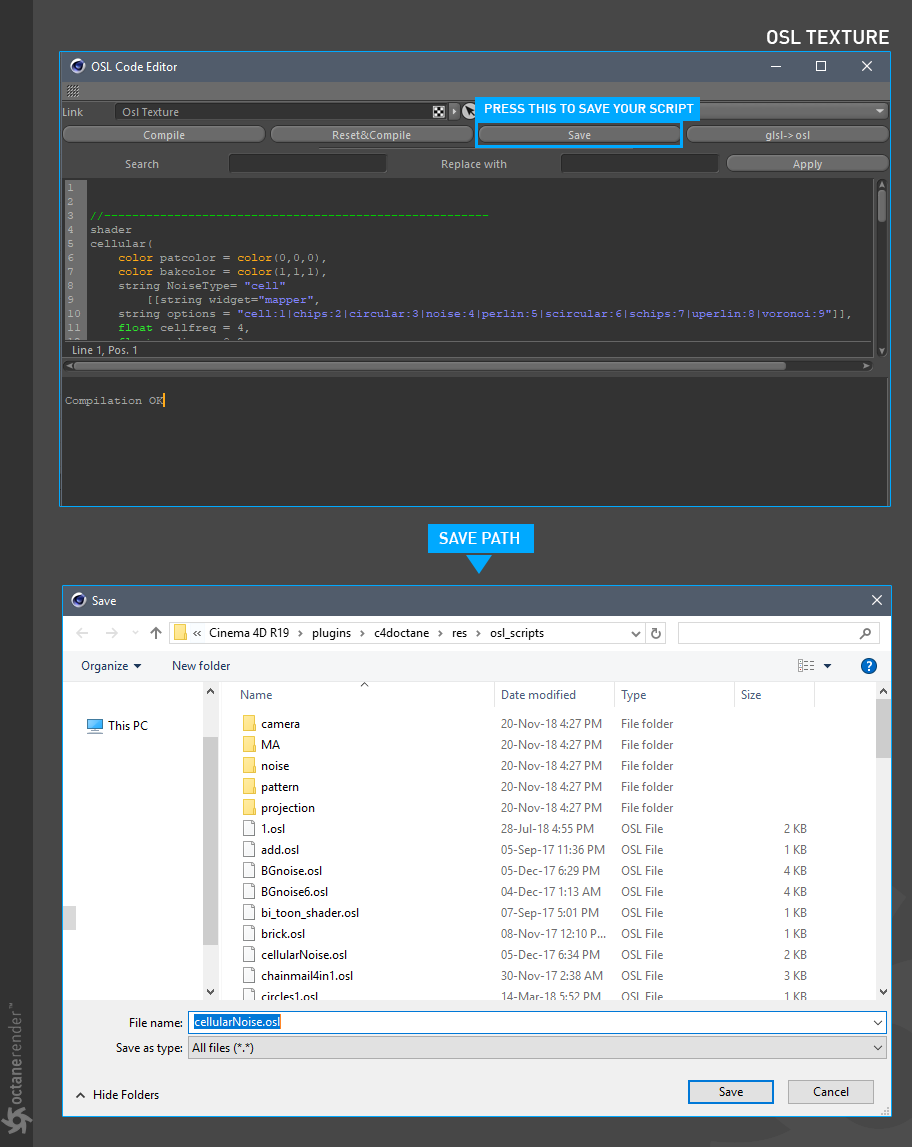The width and height of the screenshot is (912, 1147).
Task: Click the change view icon
Action: point(806,666)
